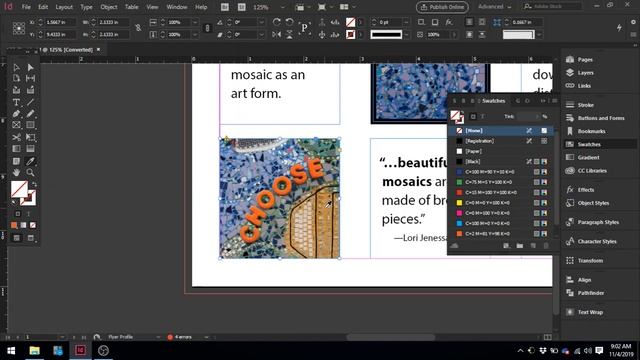This screenshot has height=360, width=640.
Task: Toggle constrain proportions for scaling percentages
Action: tap(207, 28)
